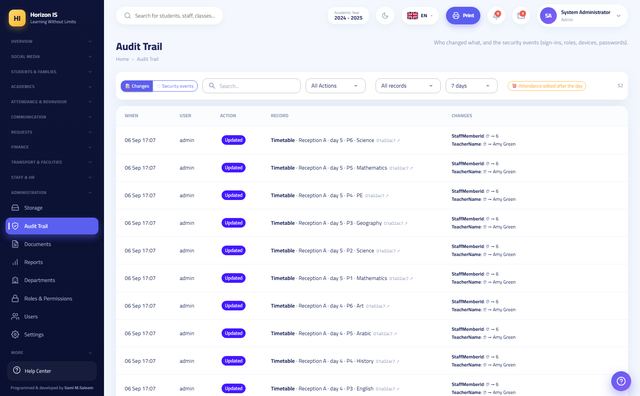Toggle the Attendance edited after the day filter

click(547, 86)
